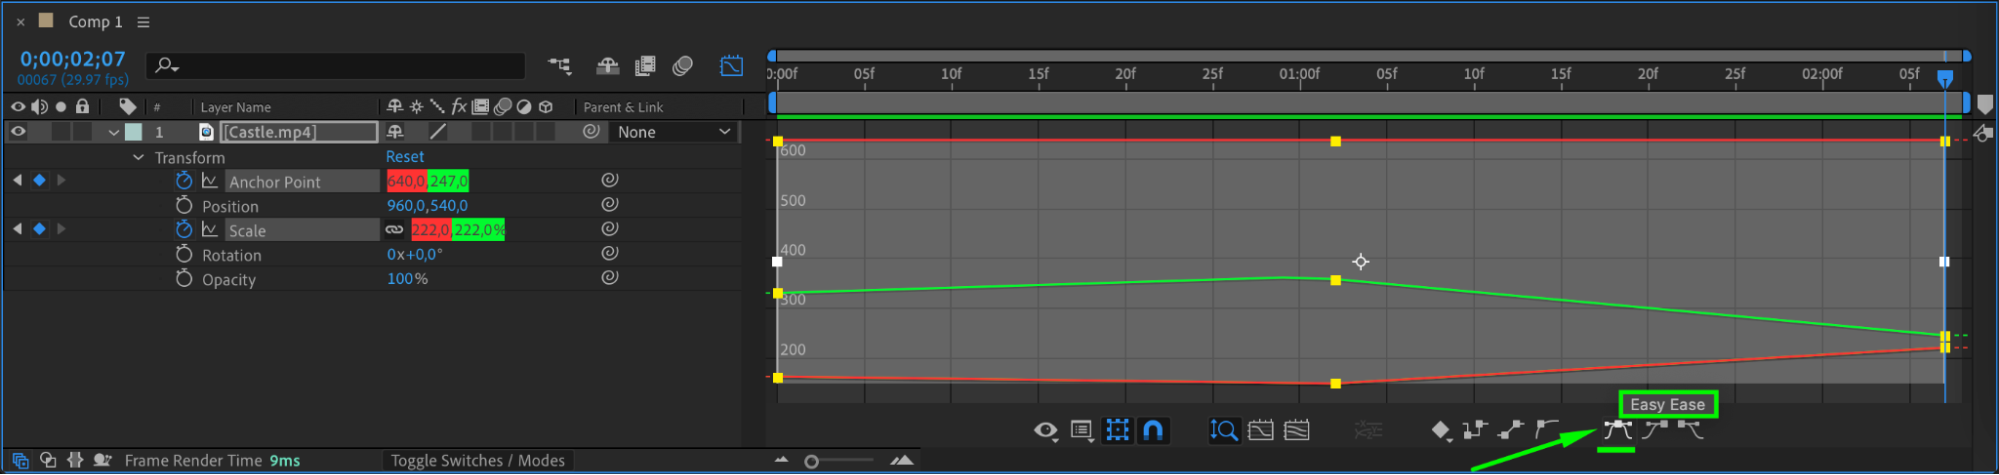Collapse the Transform property group
The image size is (1999, 475).
click(138, 157)
